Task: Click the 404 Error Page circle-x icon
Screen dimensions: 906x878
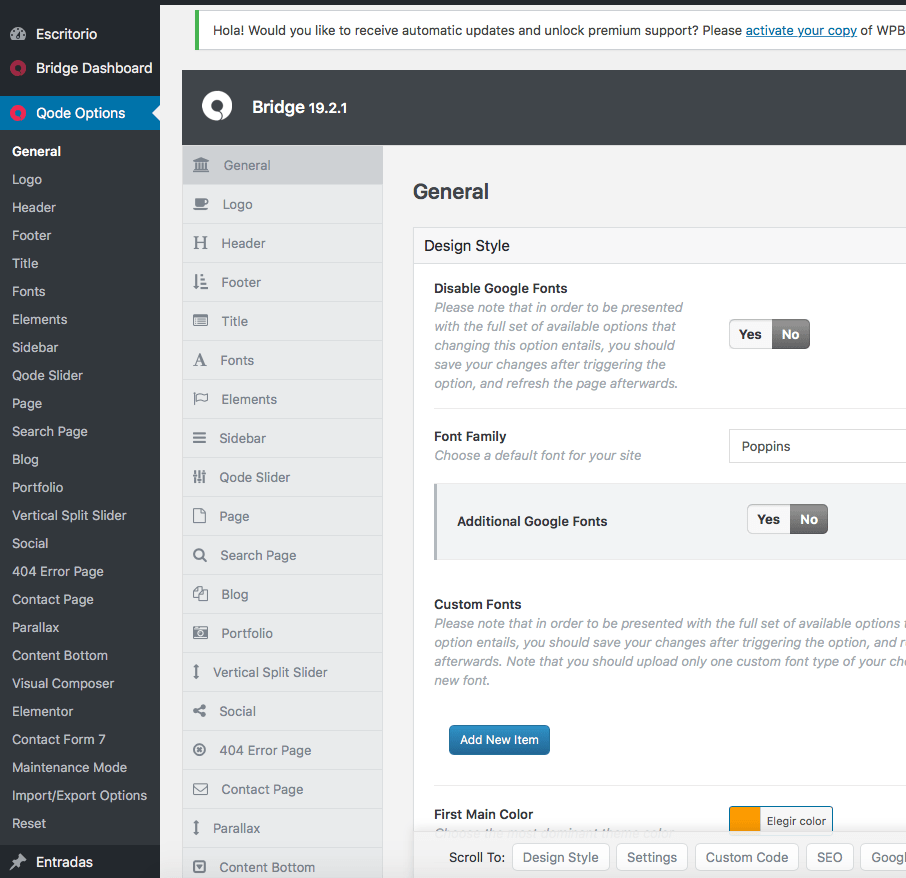Action: (199, 750)
